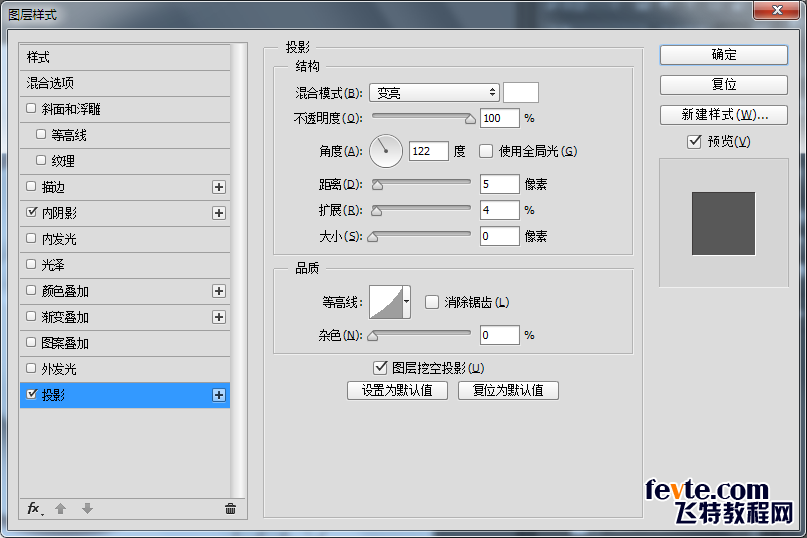Move effect up with the up arrow icon
Image resolution: width=807 pixels, height=538 pixels.
point(60,509)
